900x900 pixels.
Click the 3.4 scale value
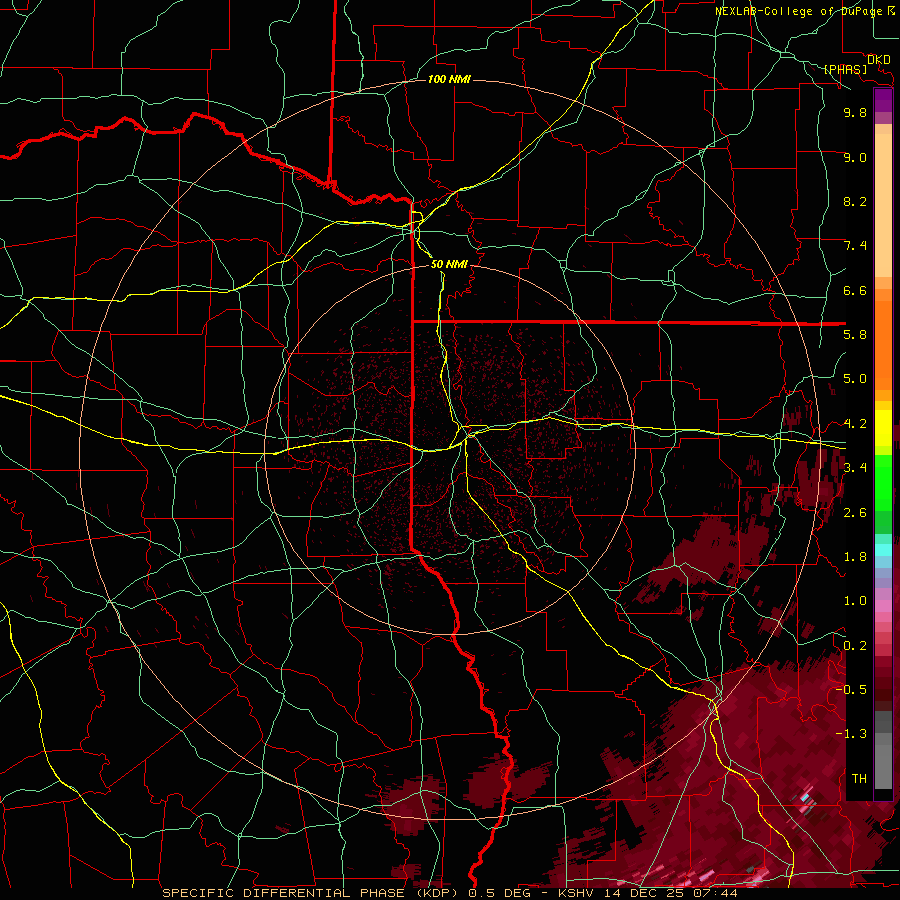[x=855, y=468]
